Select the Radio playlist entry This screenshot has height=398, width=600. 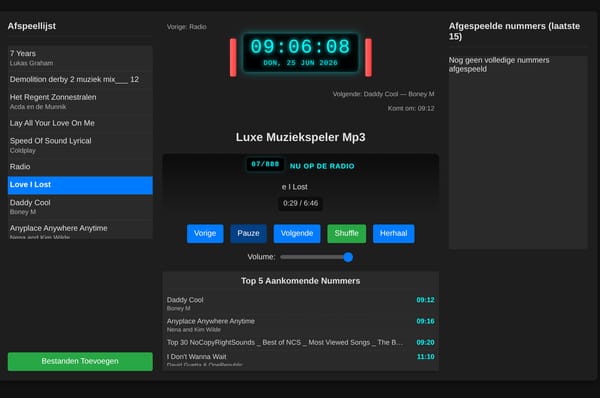80,167
